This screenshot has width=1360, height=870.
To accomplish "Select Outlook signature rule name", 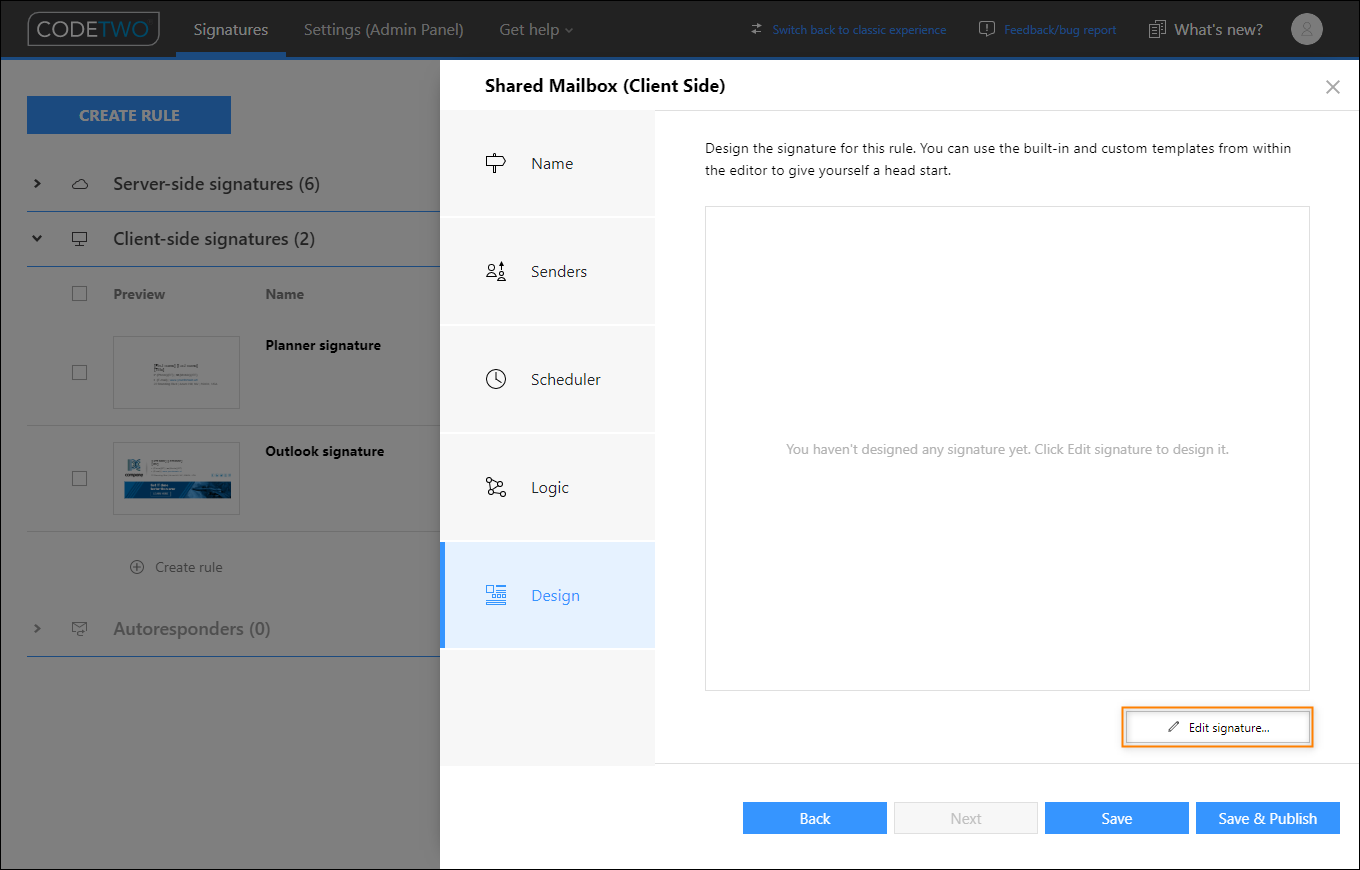I will tap(325, 451).
